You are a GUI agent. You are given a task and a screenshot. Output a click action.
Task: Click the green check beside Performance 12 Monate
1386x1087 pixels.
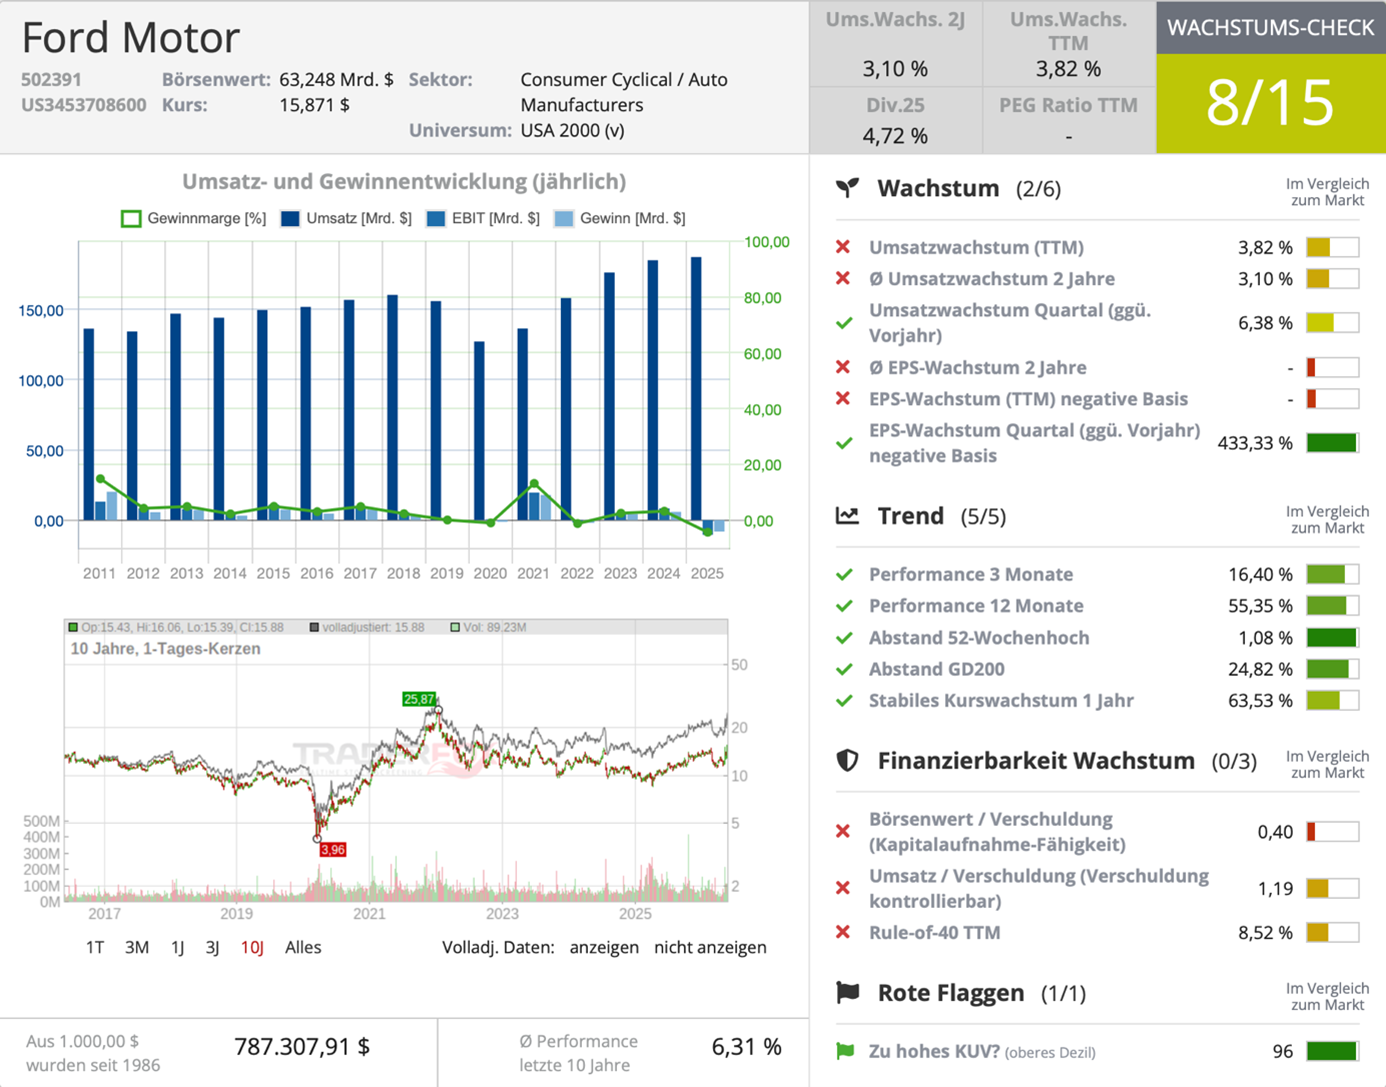pos(844,606)
